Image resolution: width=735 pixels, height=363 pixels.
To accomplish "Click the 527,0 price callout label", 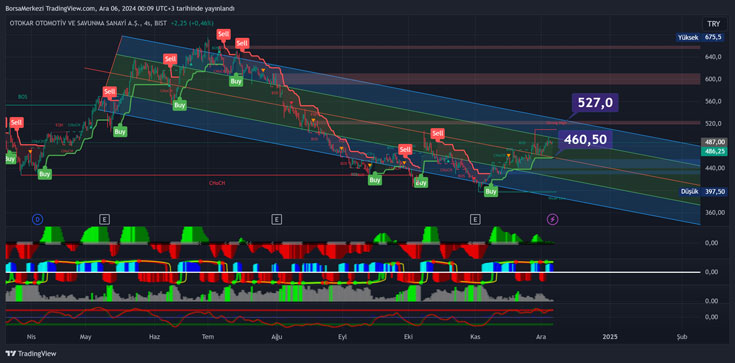I will point(595,103).
